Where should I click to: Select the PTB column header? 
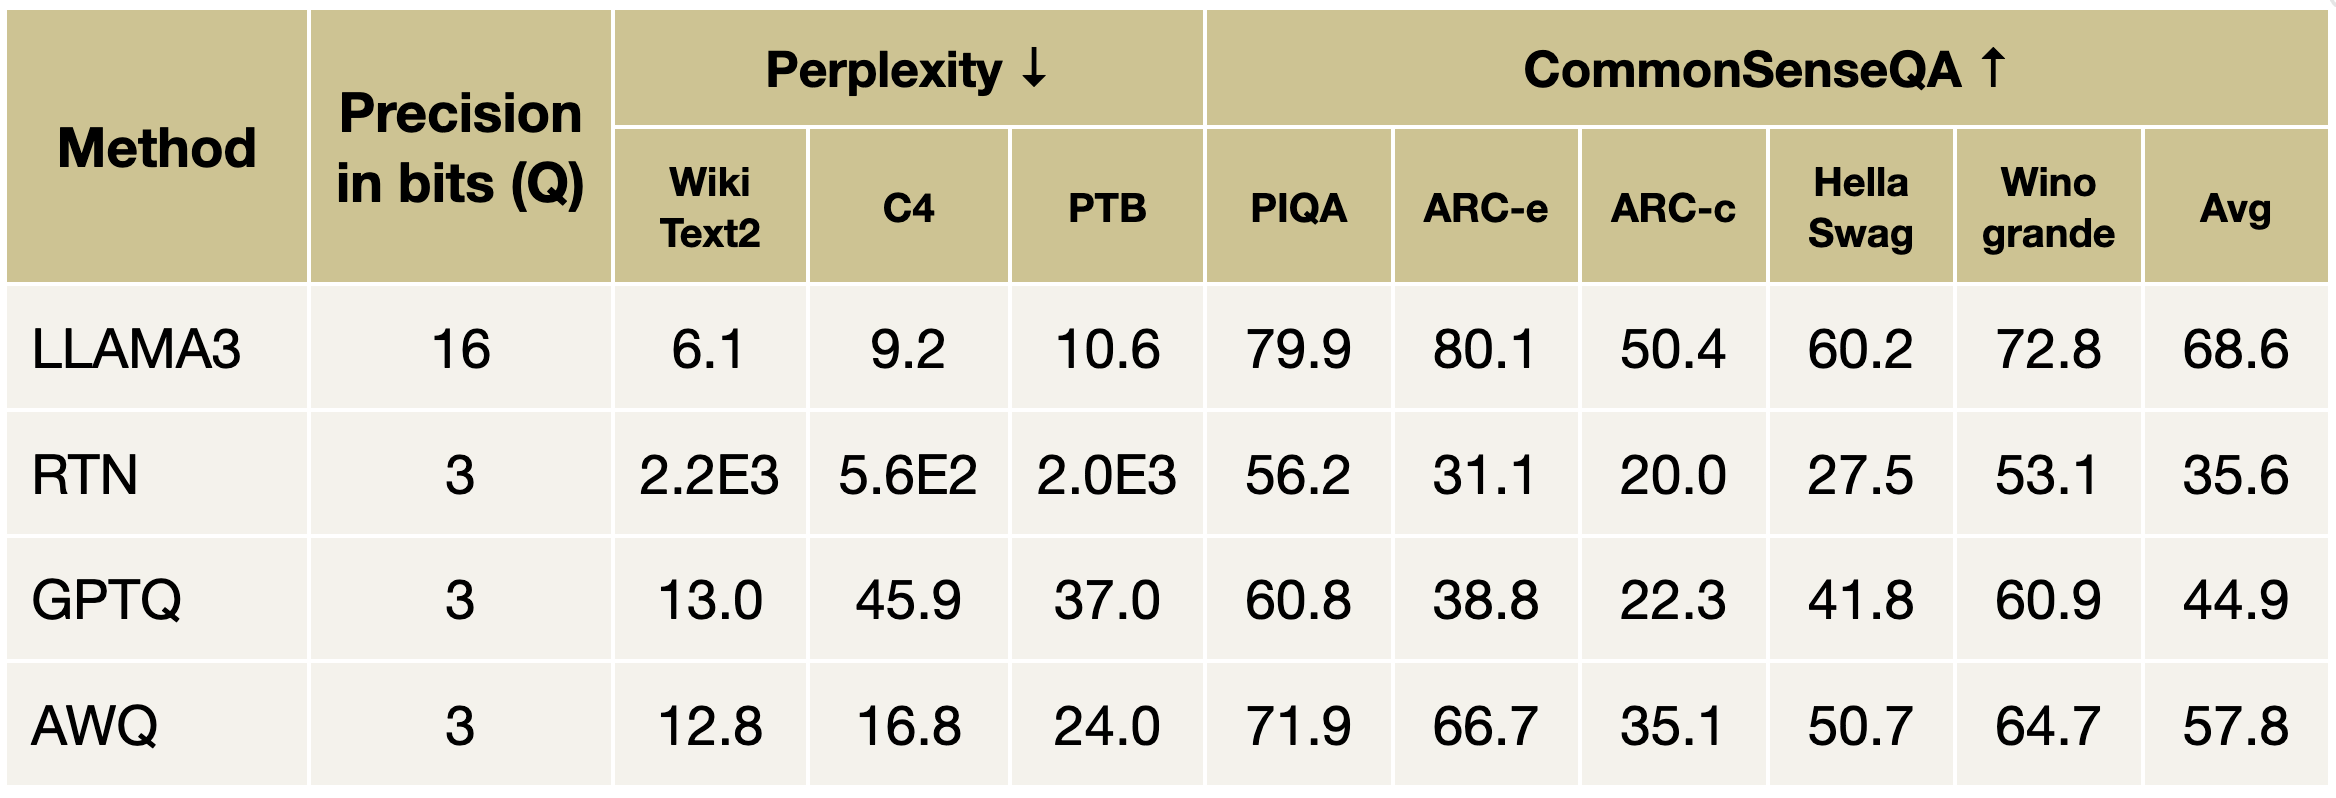pyautogui.click(x=1107, y=208)
